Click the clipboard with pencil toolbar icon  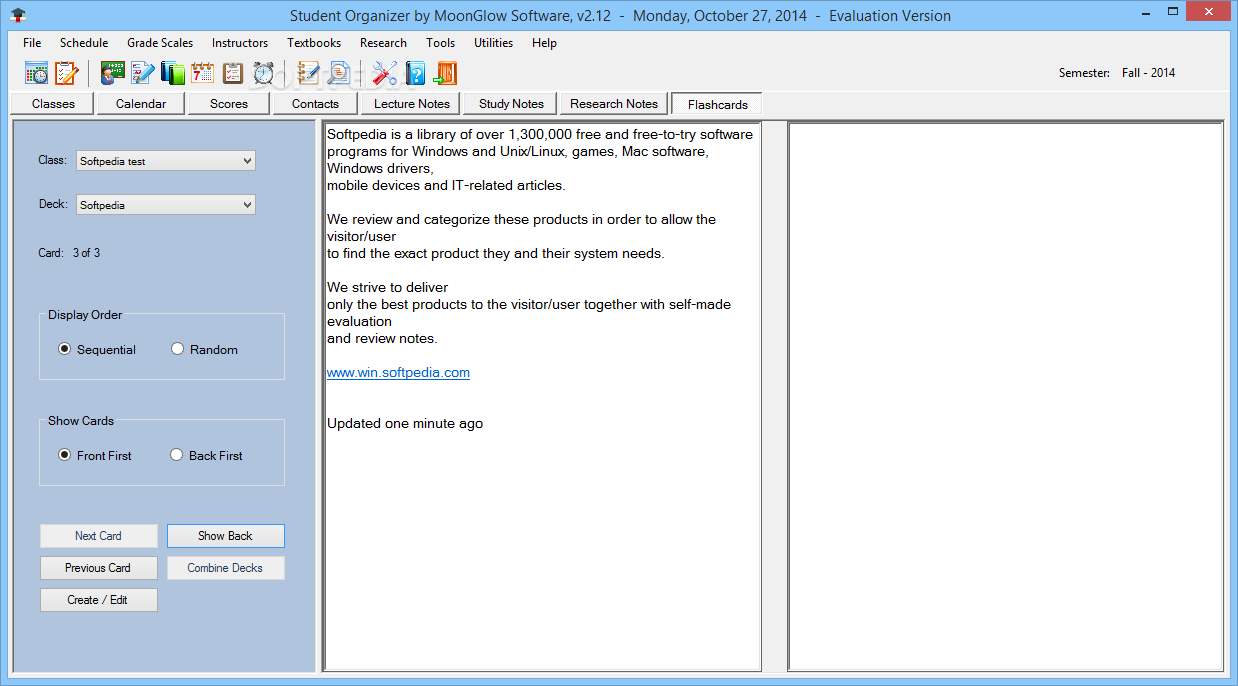coord(66,73)
